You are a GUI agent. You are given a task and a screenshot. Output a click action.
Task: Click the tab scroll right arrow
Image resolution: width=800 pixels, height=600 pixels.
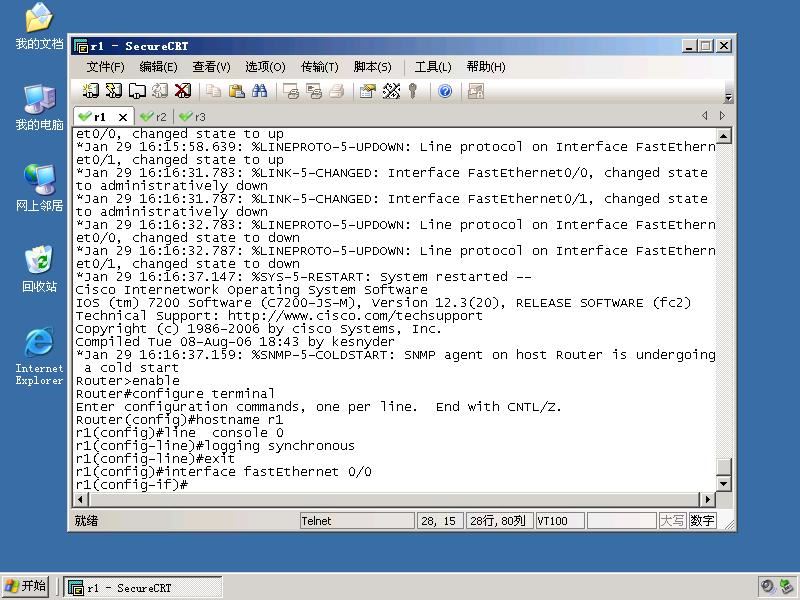point(722,116)
